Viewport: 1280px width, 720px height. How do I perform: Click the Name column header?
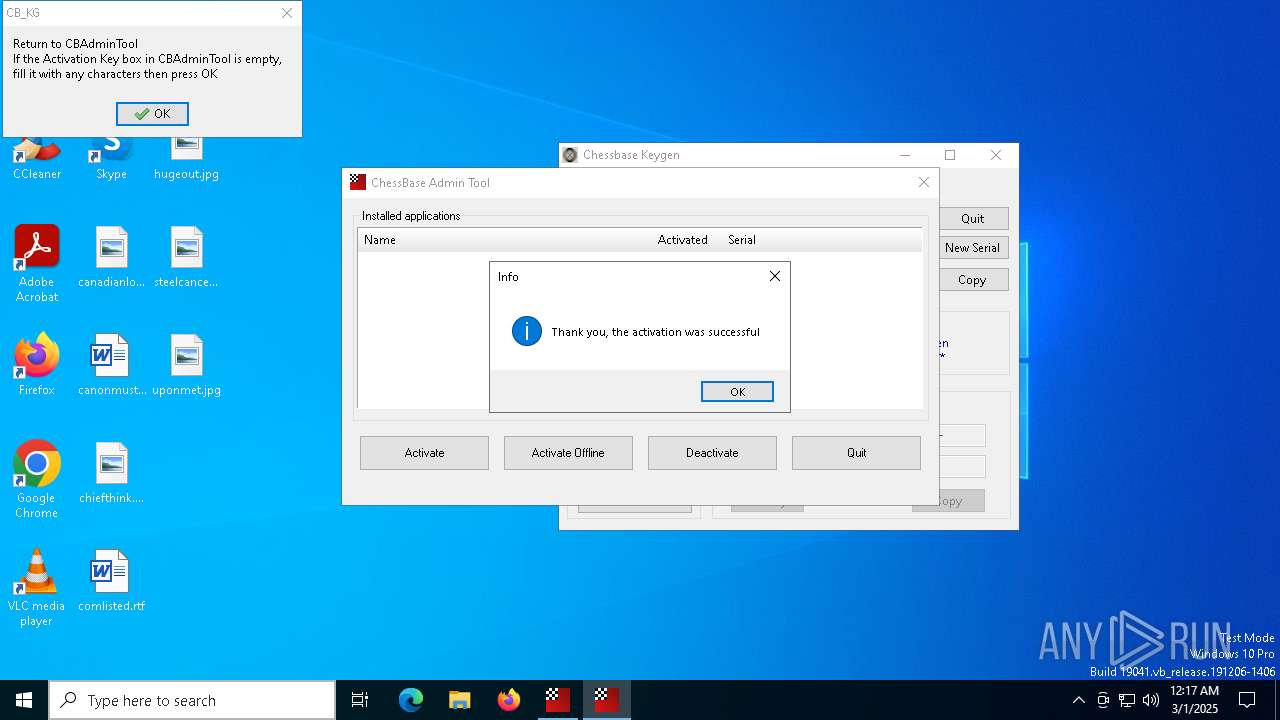coord(380,240)
